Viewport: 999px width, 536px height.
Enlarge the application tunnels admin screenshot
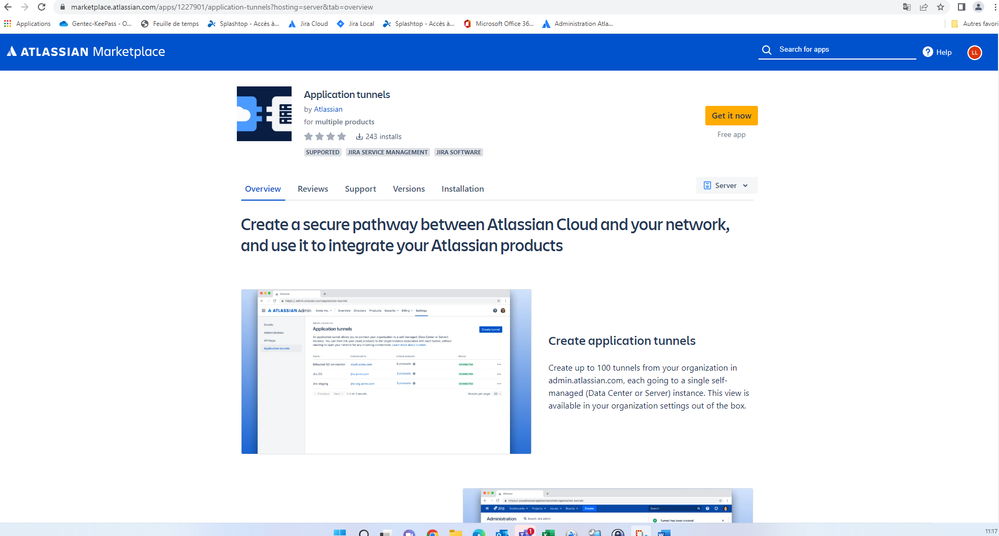pyautogui.click(x=386, y=372)
